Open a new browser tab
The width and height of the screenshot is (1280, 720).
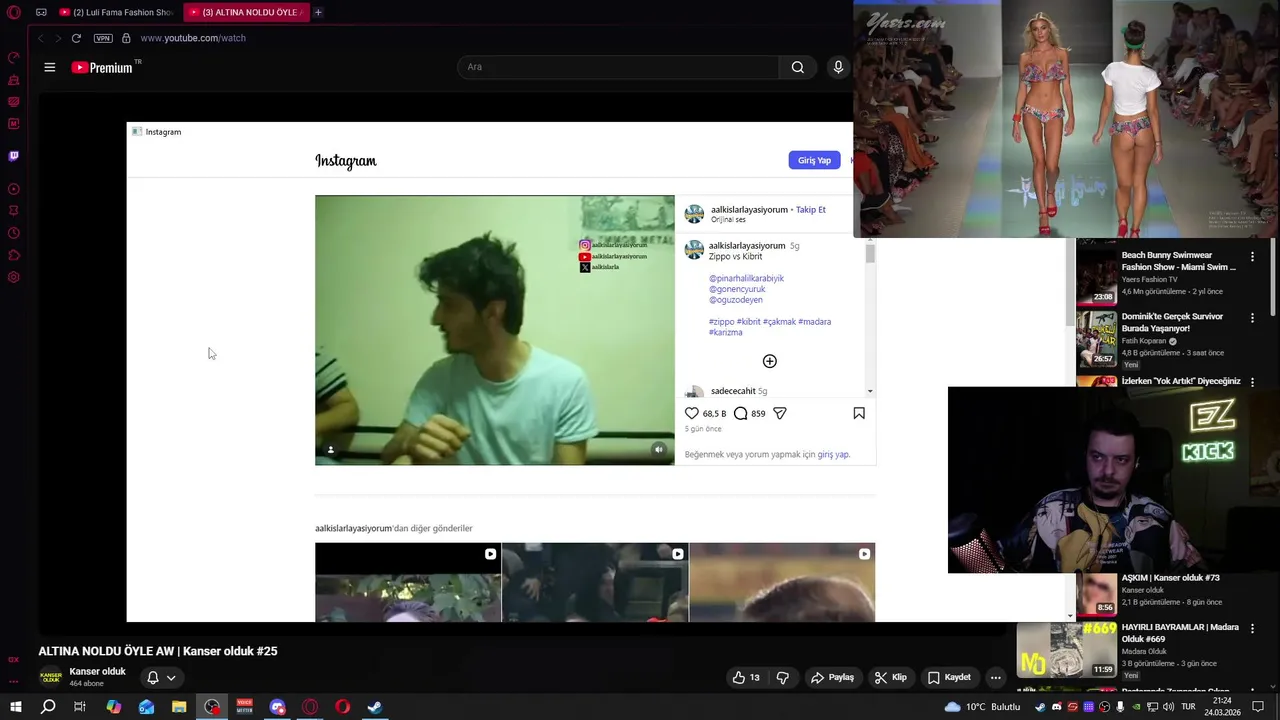[x=318, y=12]
